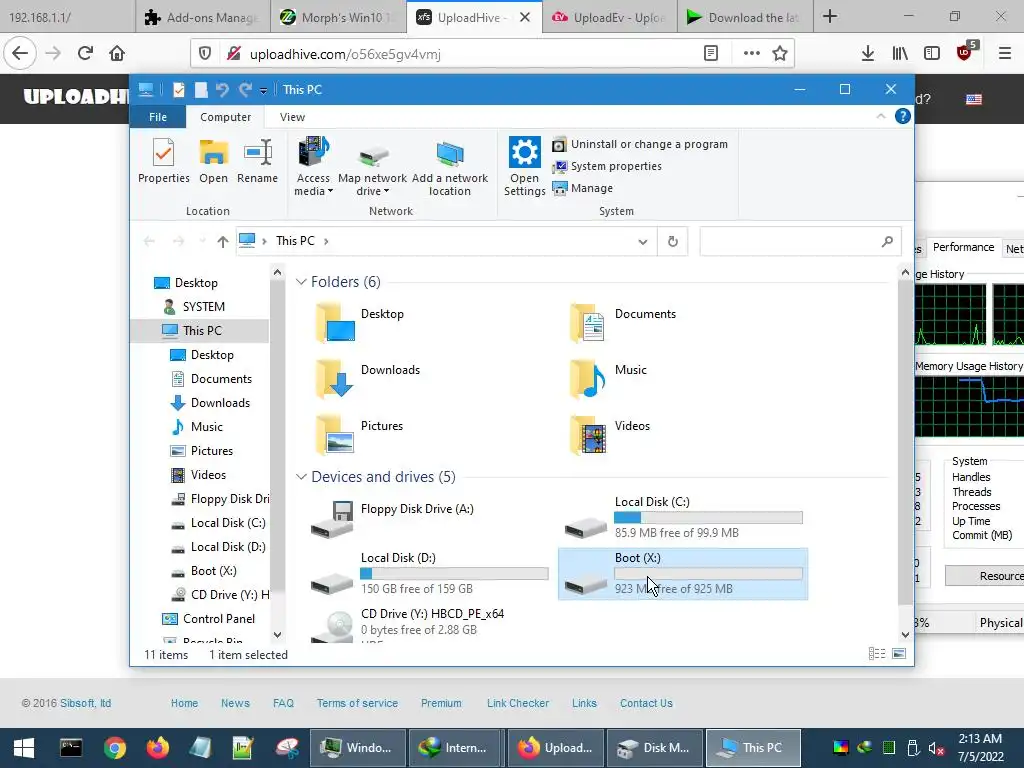
Task: Click Boot (X:) in navigation pane
Action: tap(214, 571)
